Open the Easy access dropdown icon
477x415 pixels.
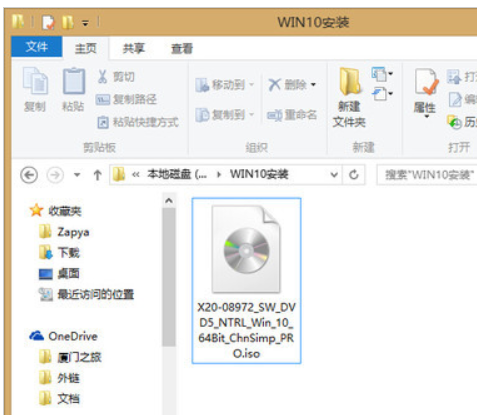(x=382, y=94)
